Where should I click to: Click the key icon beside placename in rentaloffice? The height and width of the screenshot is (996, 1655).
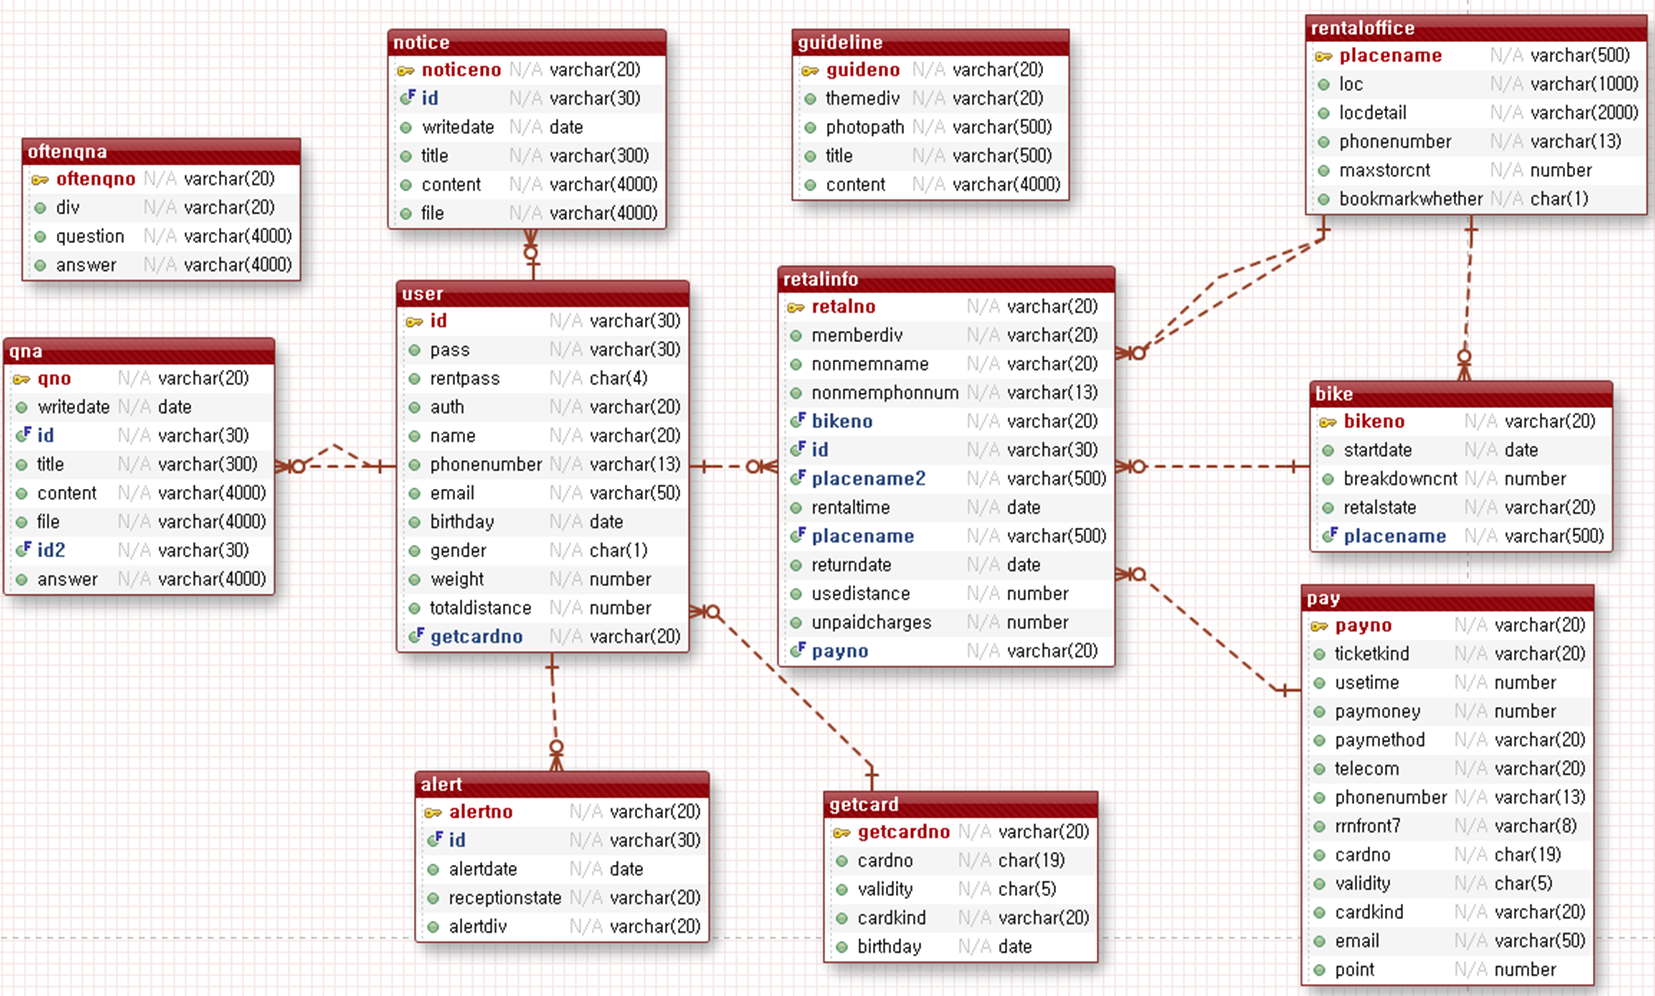(x=1323, y=57)
